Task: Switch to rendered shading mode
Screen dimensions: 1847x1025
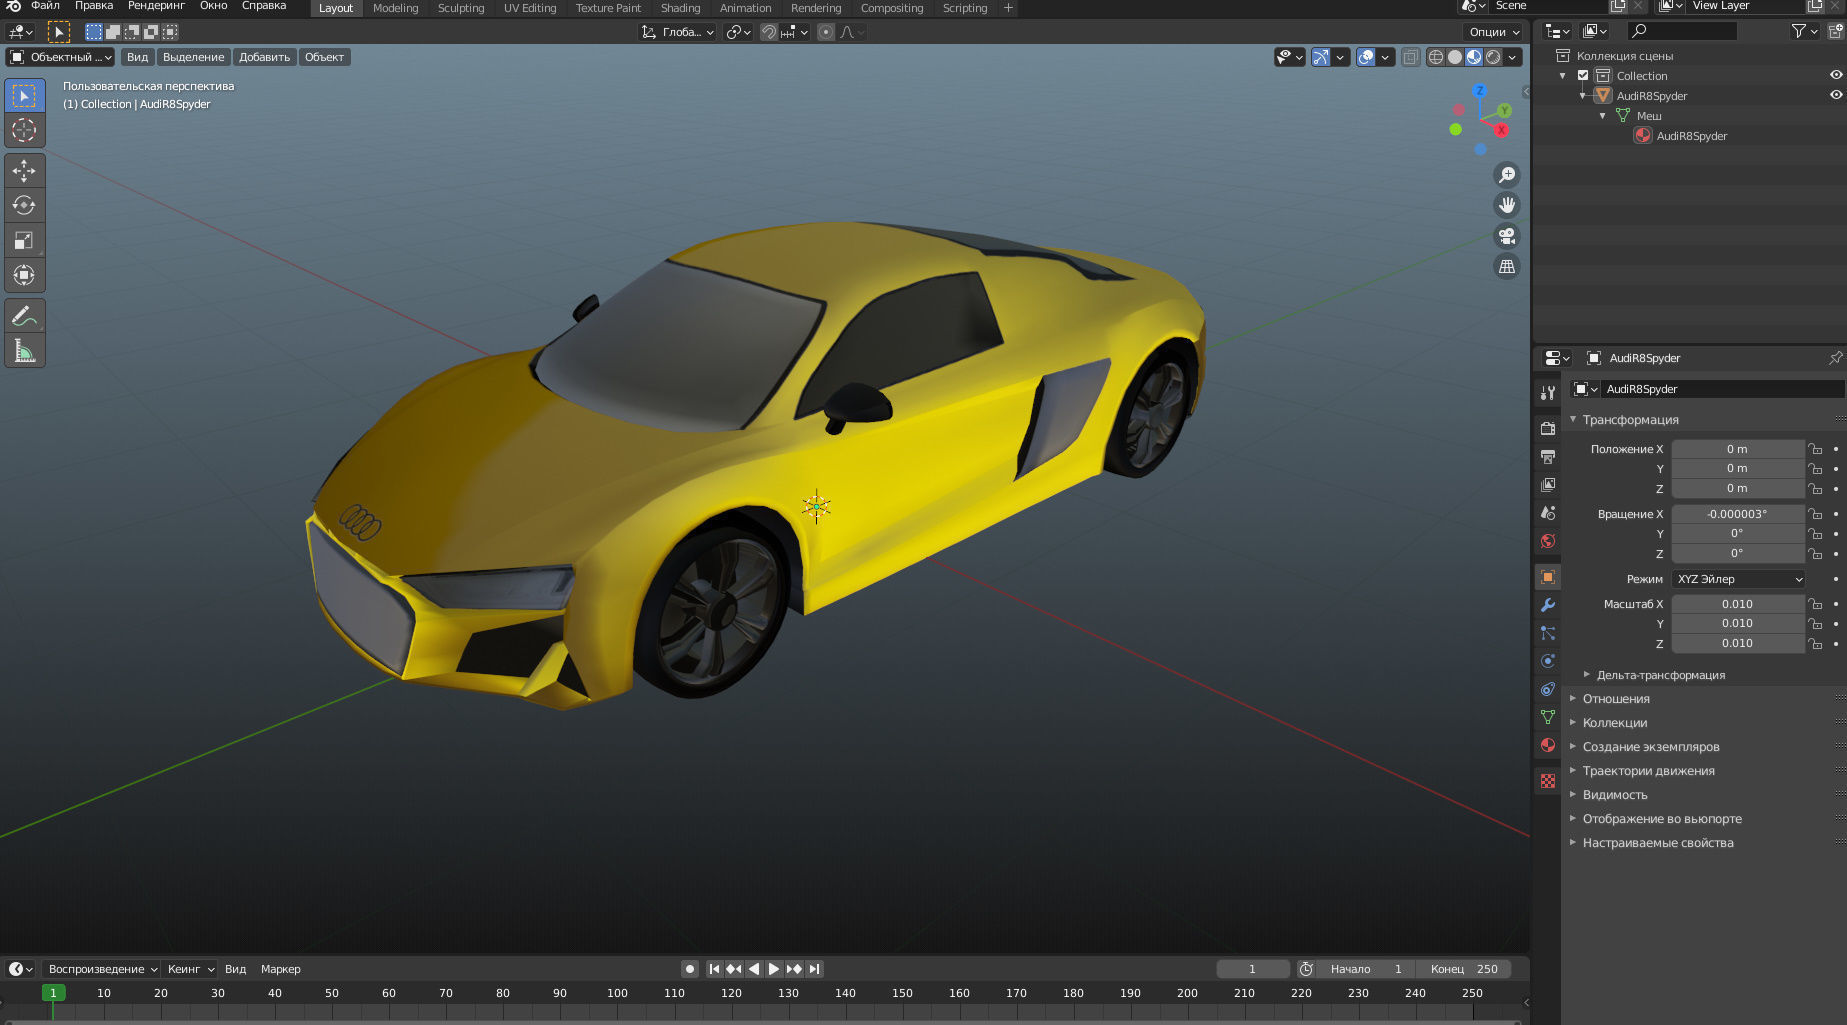Action: (x=1493, y=57)
